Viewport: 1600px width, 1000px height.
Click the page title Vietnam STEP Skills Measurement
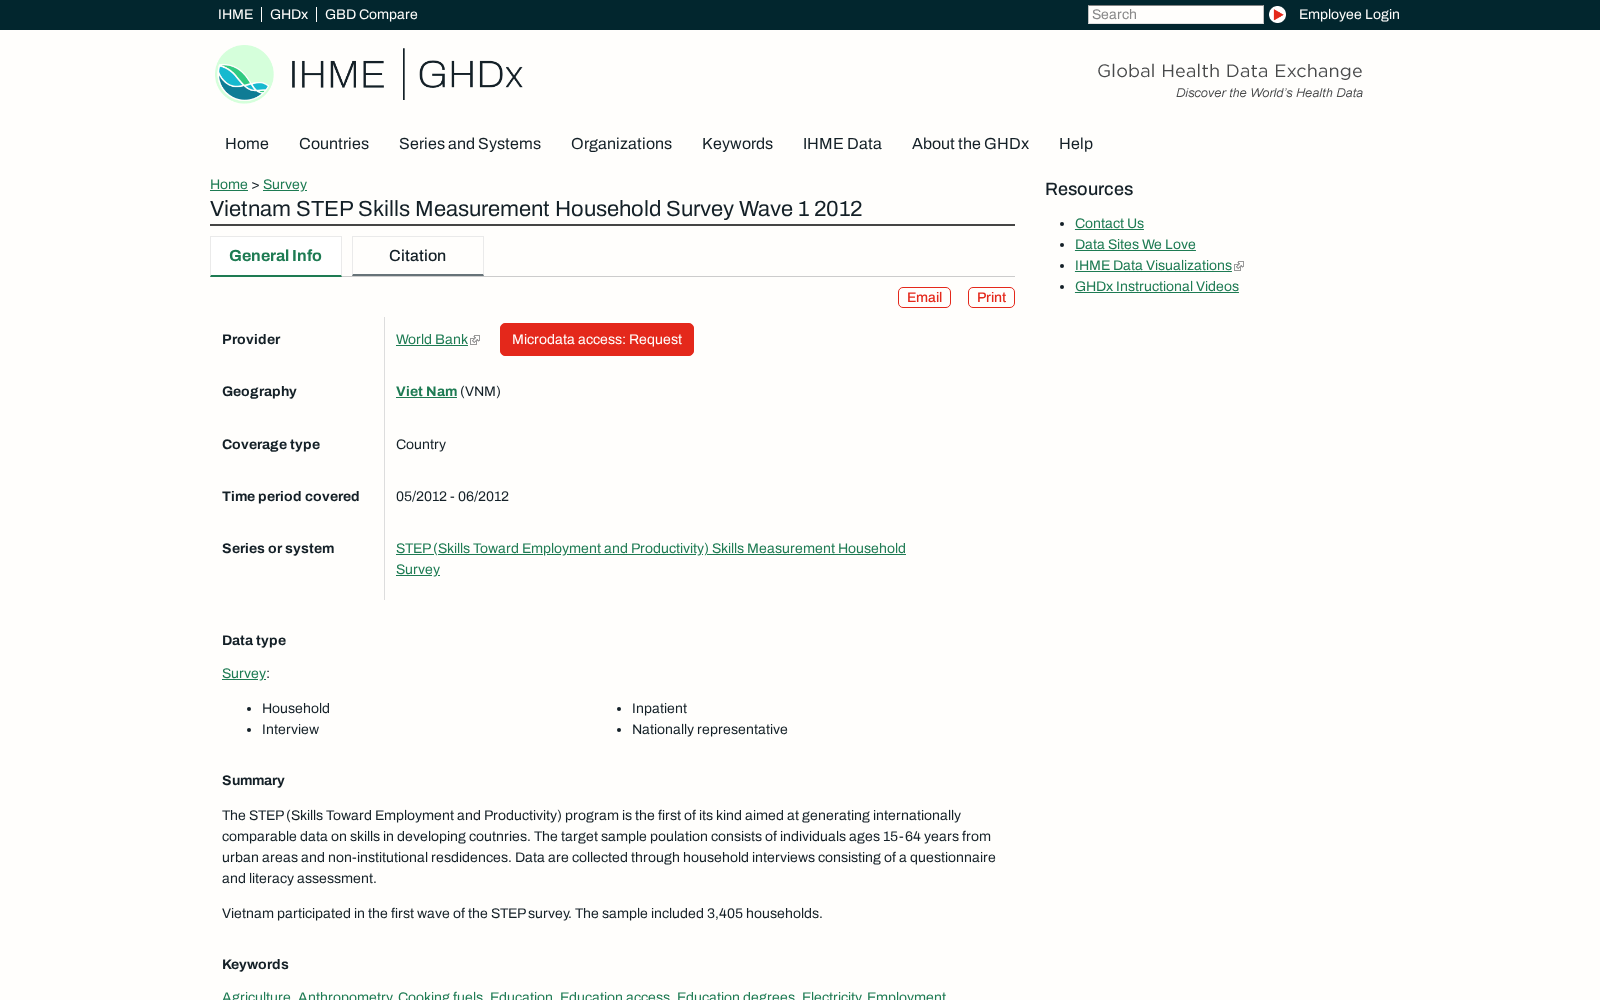536,209
